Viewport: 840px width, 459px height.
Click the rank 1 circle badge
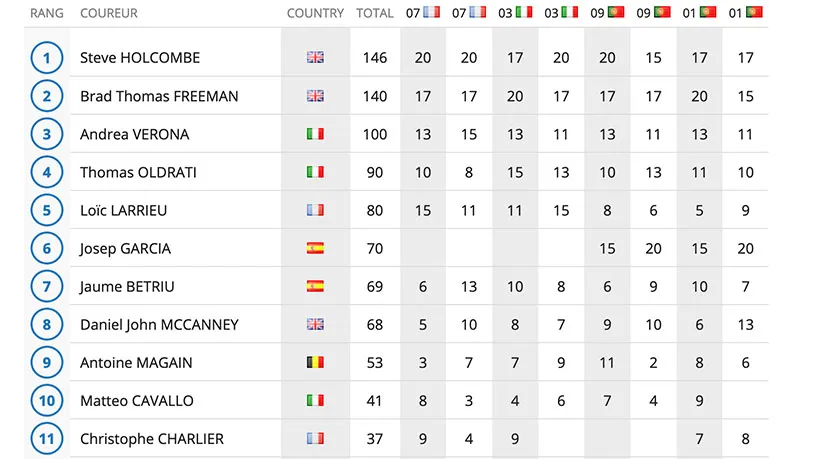pyautogui.click(x=47, y=58)
